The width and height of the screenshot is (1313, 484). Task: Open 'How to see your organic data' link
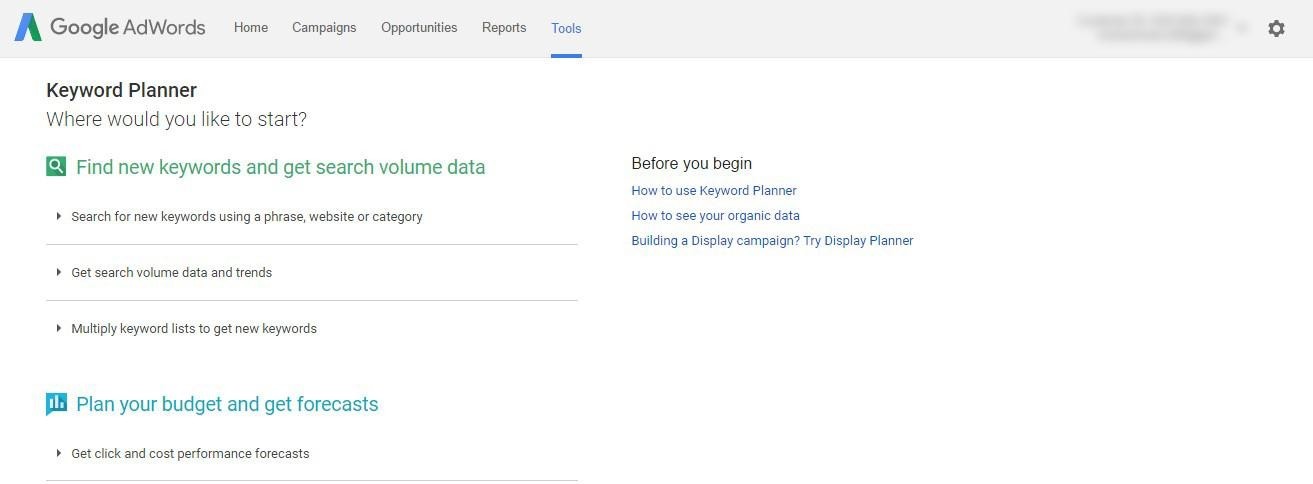click(716, 216)
